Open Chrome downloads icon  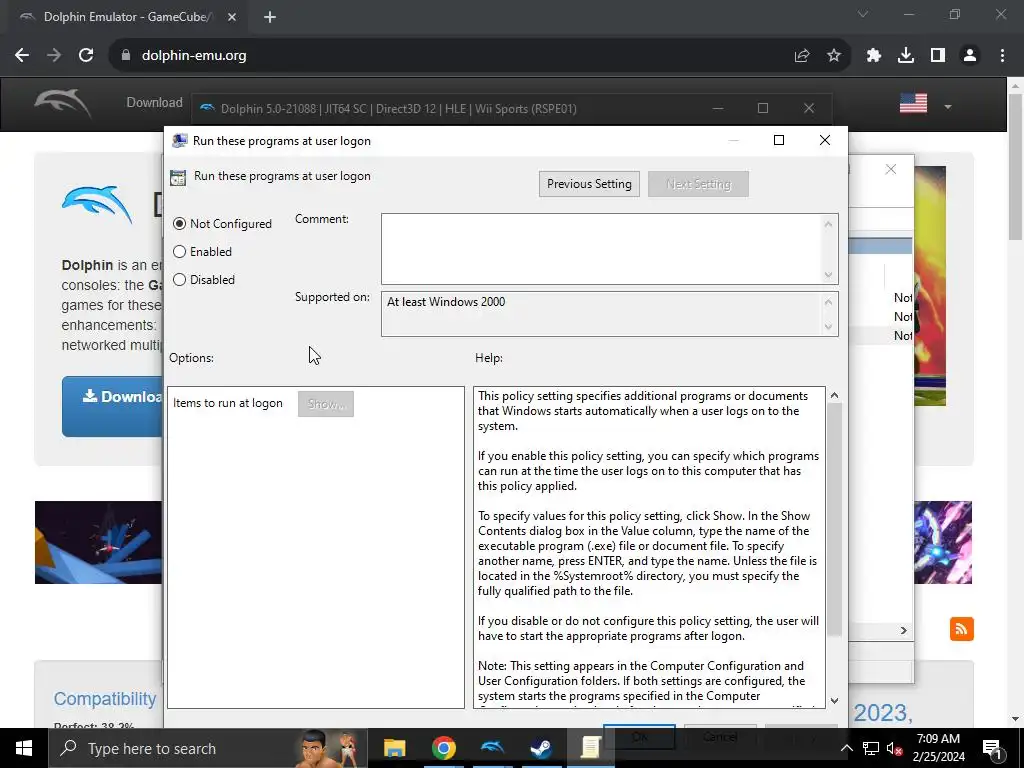(x=906, y=56)
